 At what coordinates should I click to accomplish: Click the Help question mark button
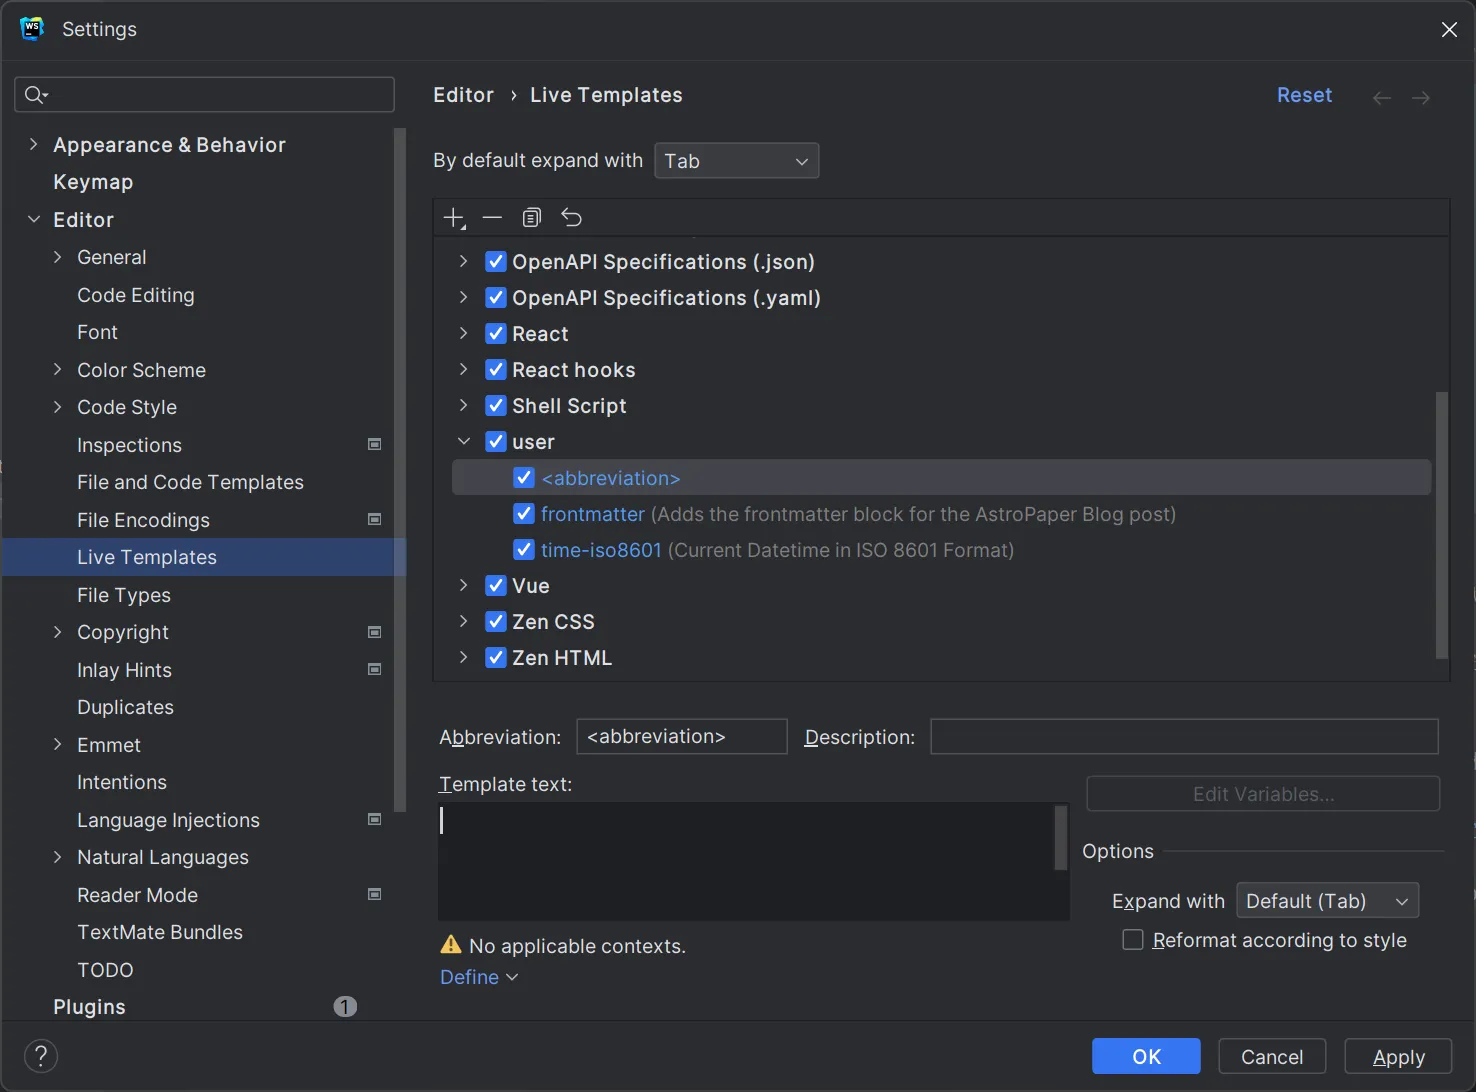tap(41, 1056)
